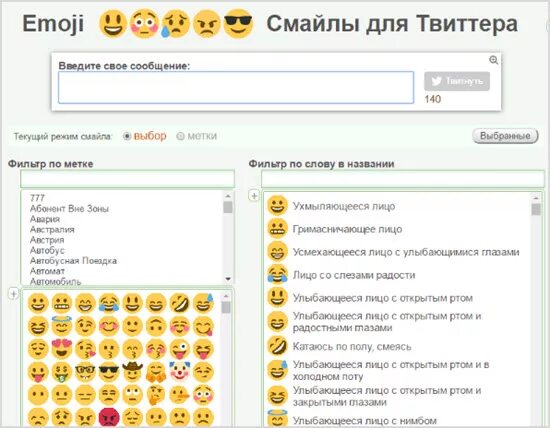Insert the money-mouth emoji from grid

[x=62, y=373]
